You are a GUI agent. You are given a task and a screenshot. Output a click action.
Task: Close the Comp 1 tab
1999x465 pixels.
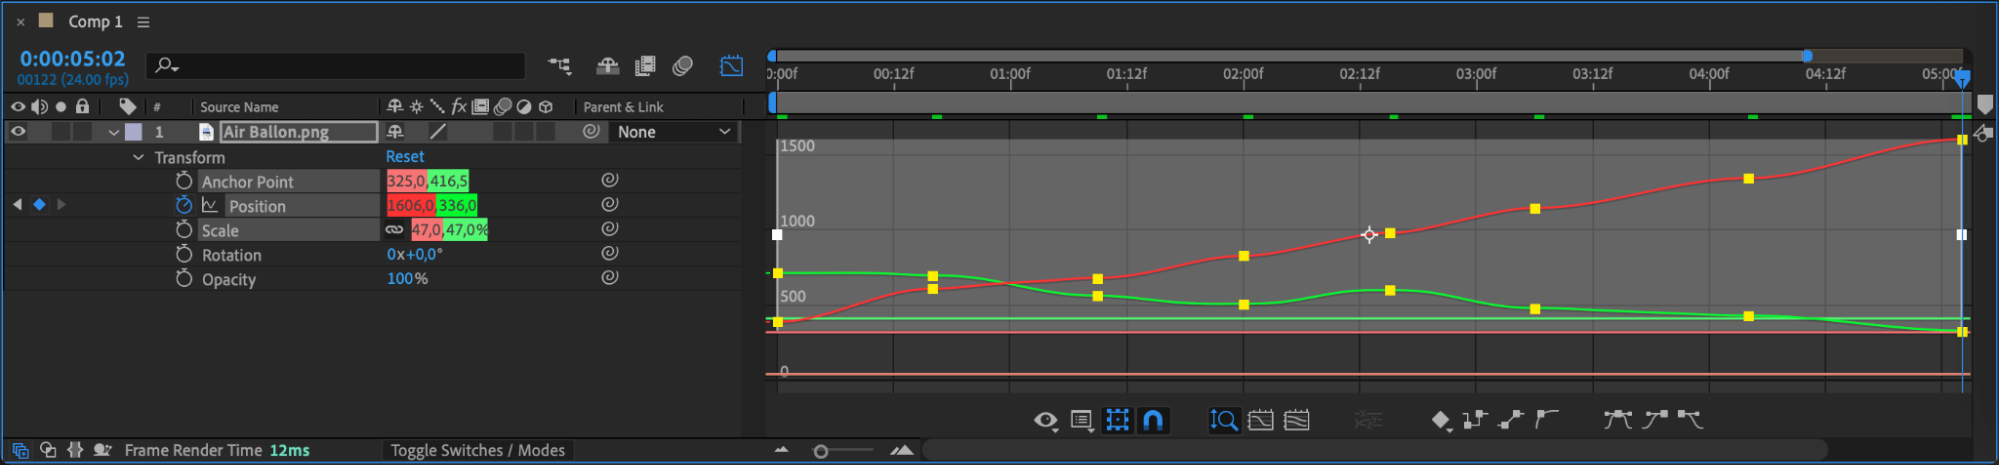[21, 21]
